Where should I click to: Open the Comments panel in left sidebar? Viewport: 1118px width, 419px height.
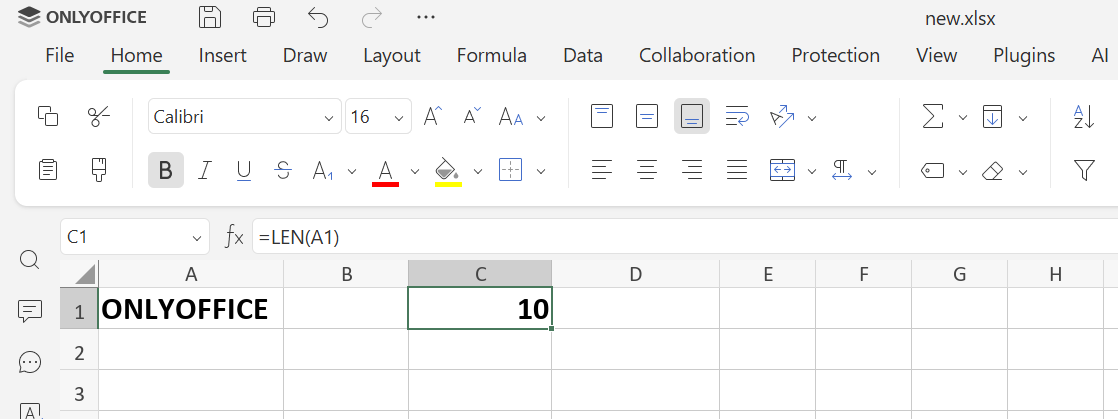point(29,311)
